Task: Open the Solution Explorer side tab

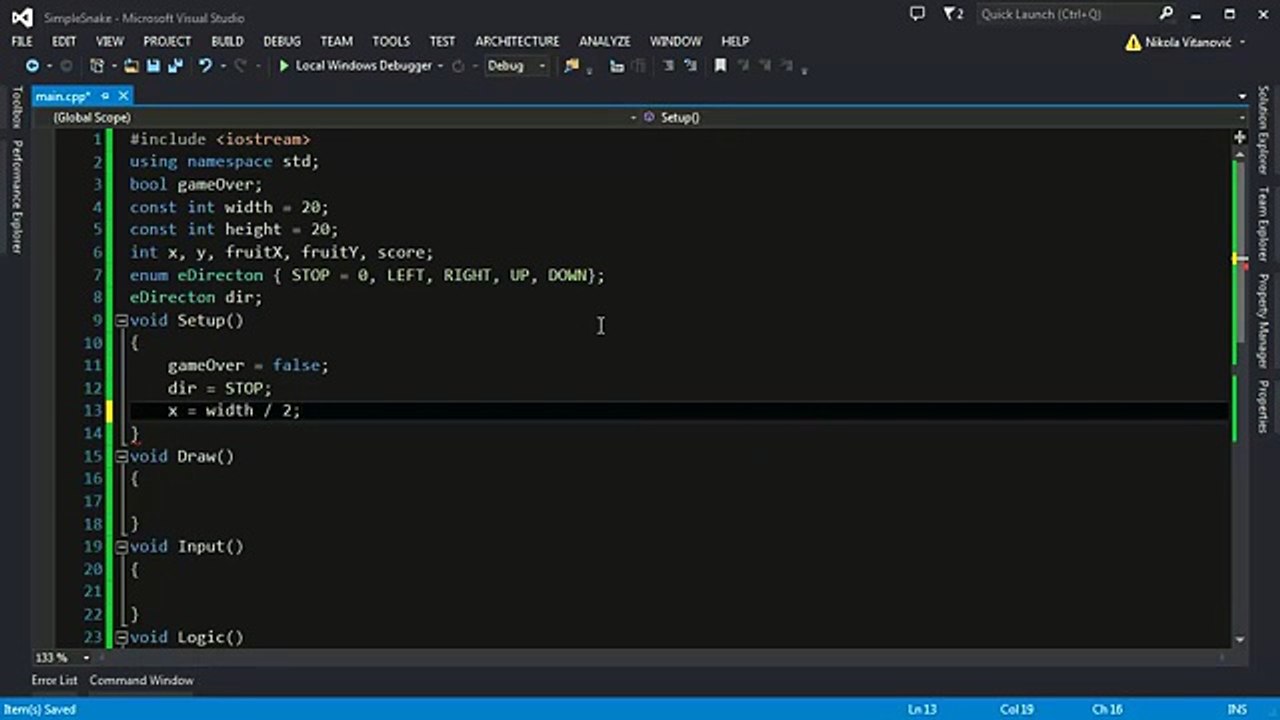Action: coord(1263,131)
